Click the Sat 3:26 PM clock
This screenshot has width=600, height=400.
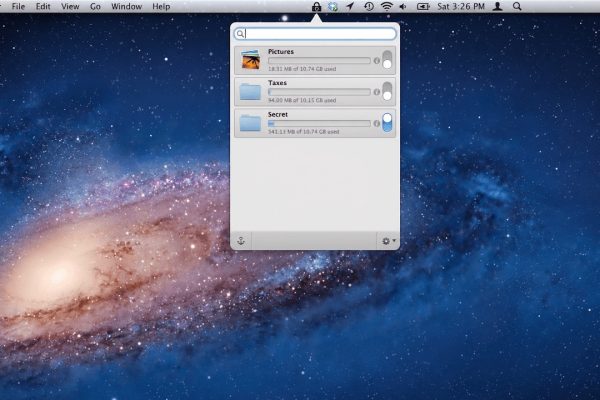coord(461,7)
